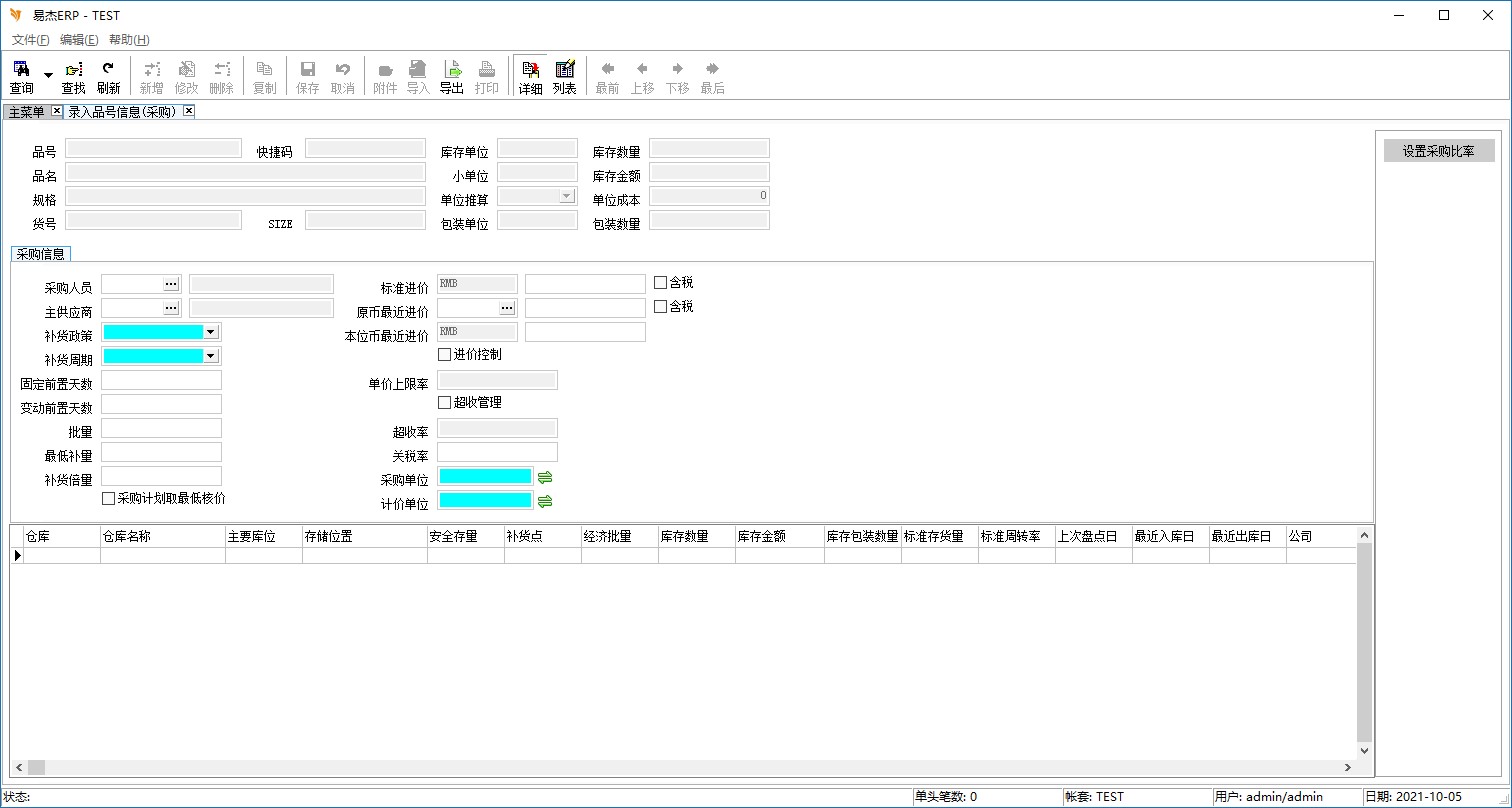The height and width of the screenshot is (808, 1512).
Task: Open lookup button beside 采购人员 field
Action: tap(171, 284)
